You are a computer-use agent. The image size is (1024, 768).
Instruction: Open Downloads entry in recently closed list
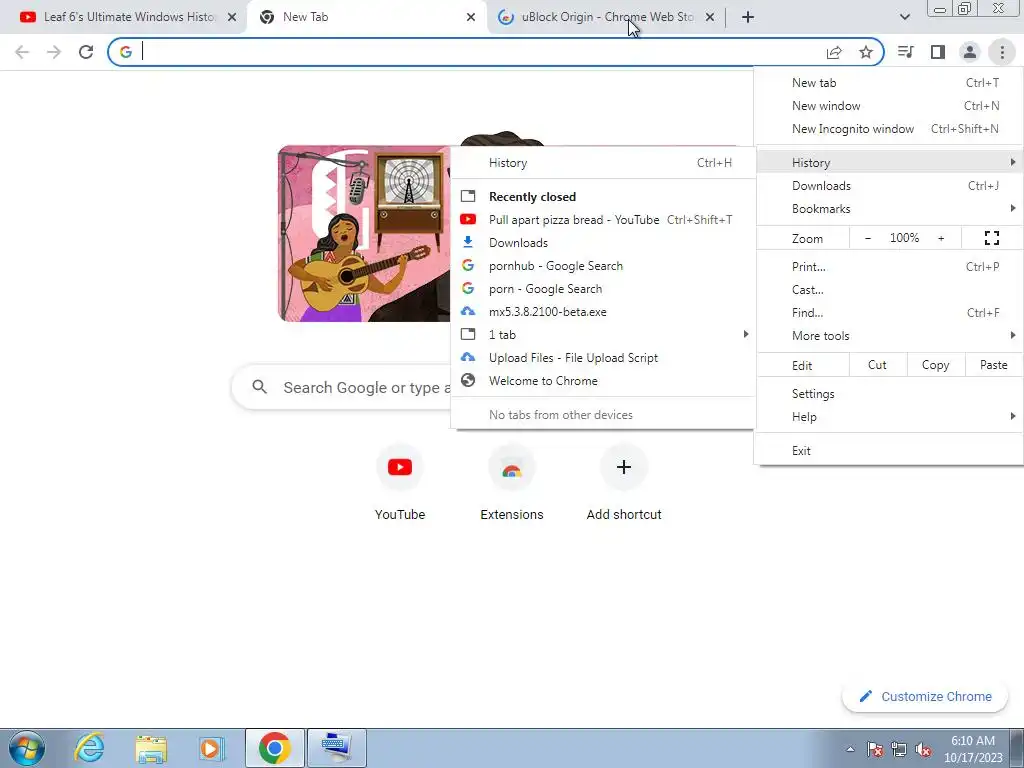(x=602, y=243)
